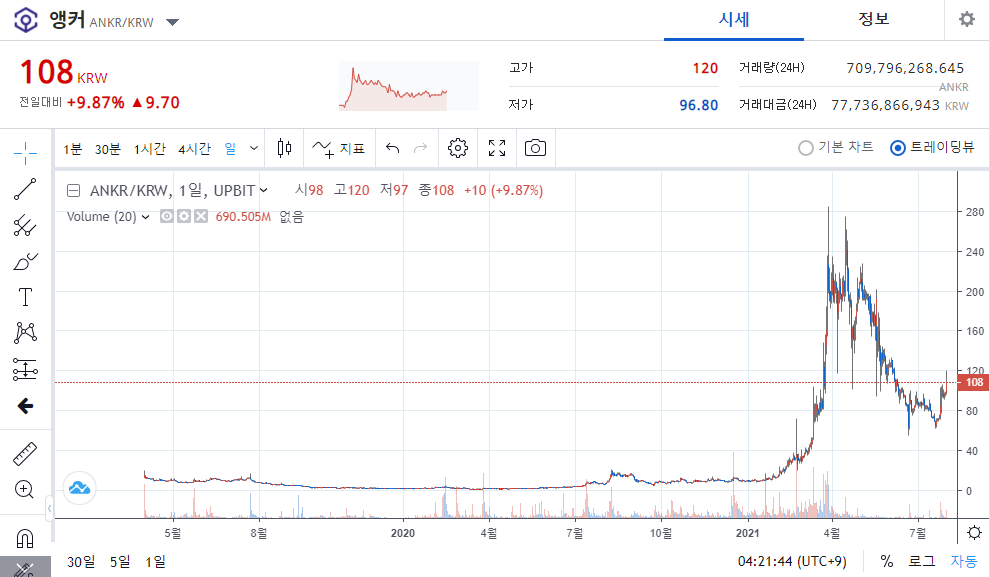Set date range to 5일
Screen dimensions: 990x577
pos(120,561)
